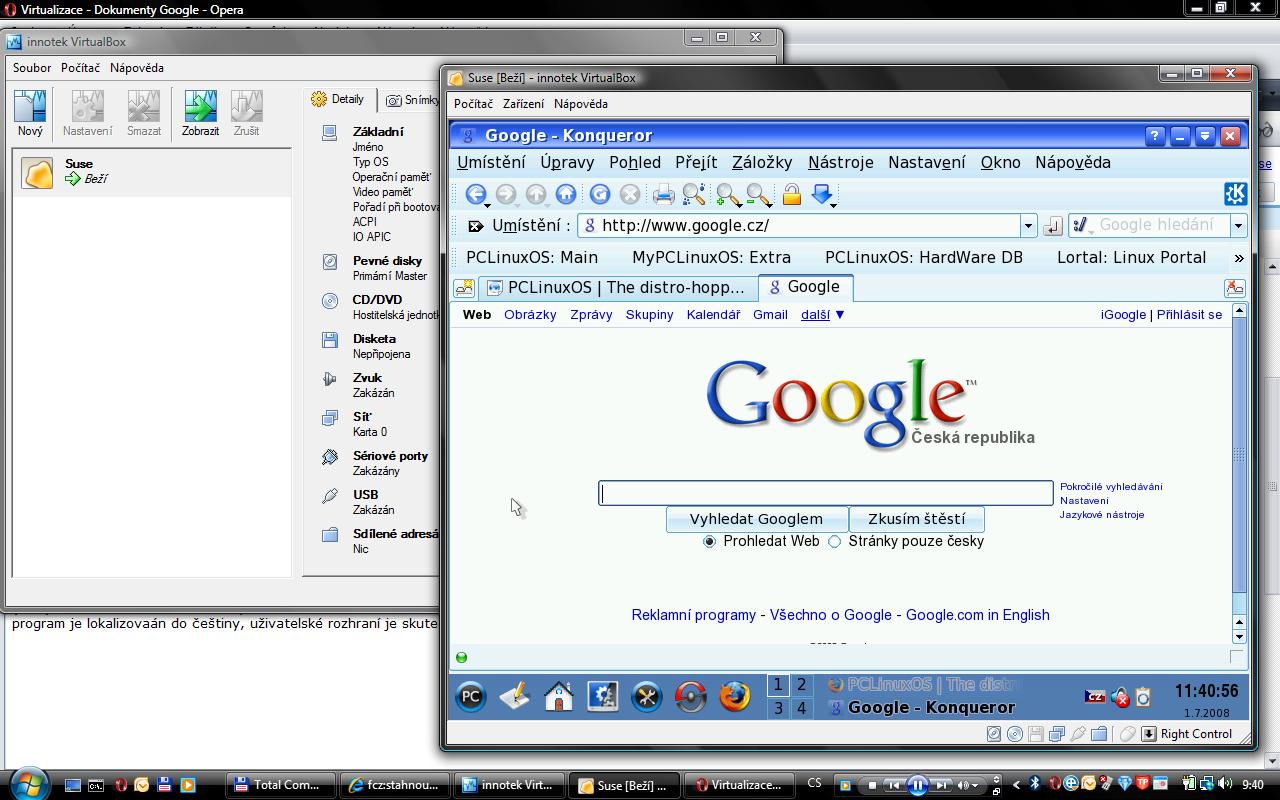Clear the location bar with the black X icon

click(475, 226)
